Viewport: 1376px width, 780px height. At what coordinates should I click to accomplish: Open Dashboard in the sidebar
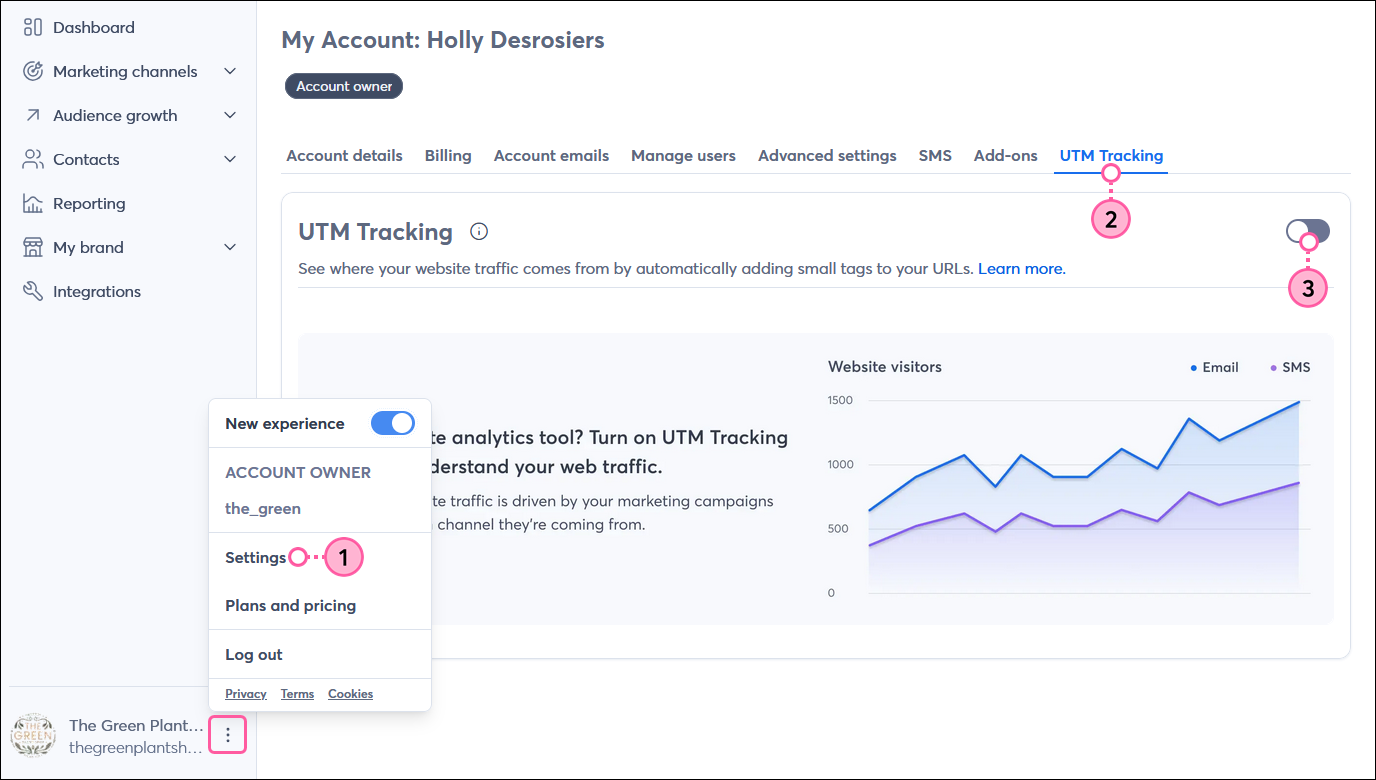click(x=94, y=27)
